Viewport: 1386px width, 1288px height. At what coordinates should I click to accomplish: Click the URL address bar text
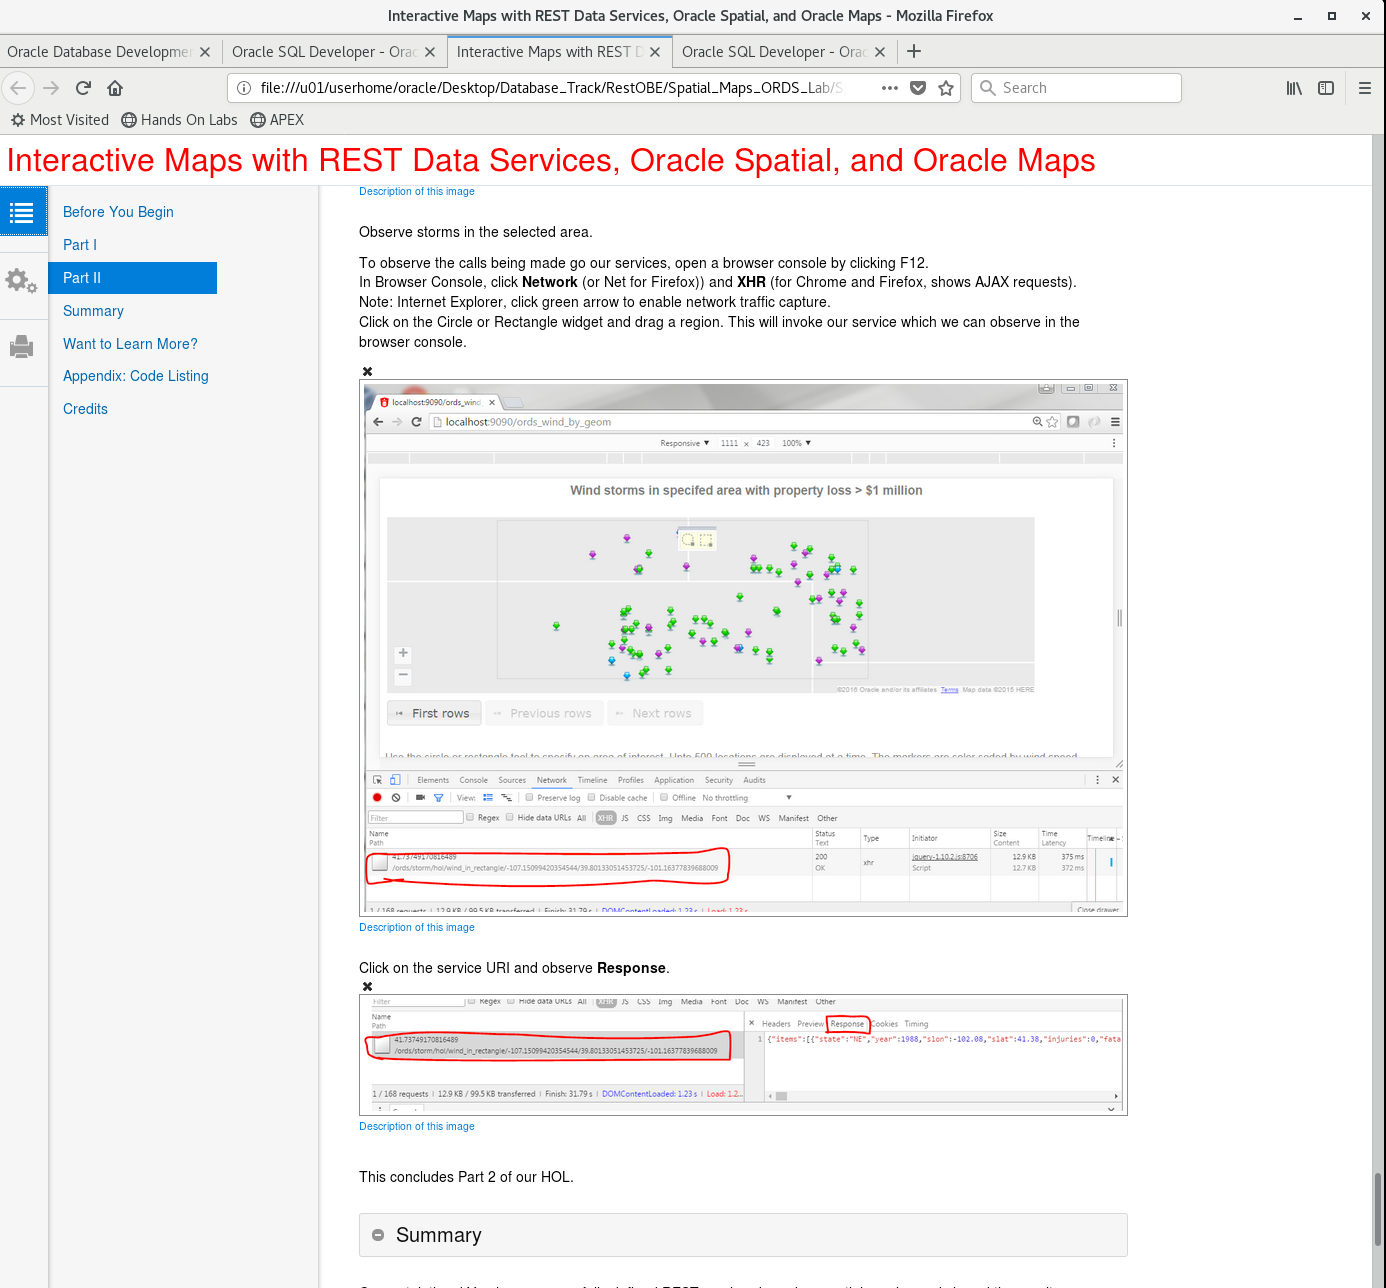coord(551,88)
